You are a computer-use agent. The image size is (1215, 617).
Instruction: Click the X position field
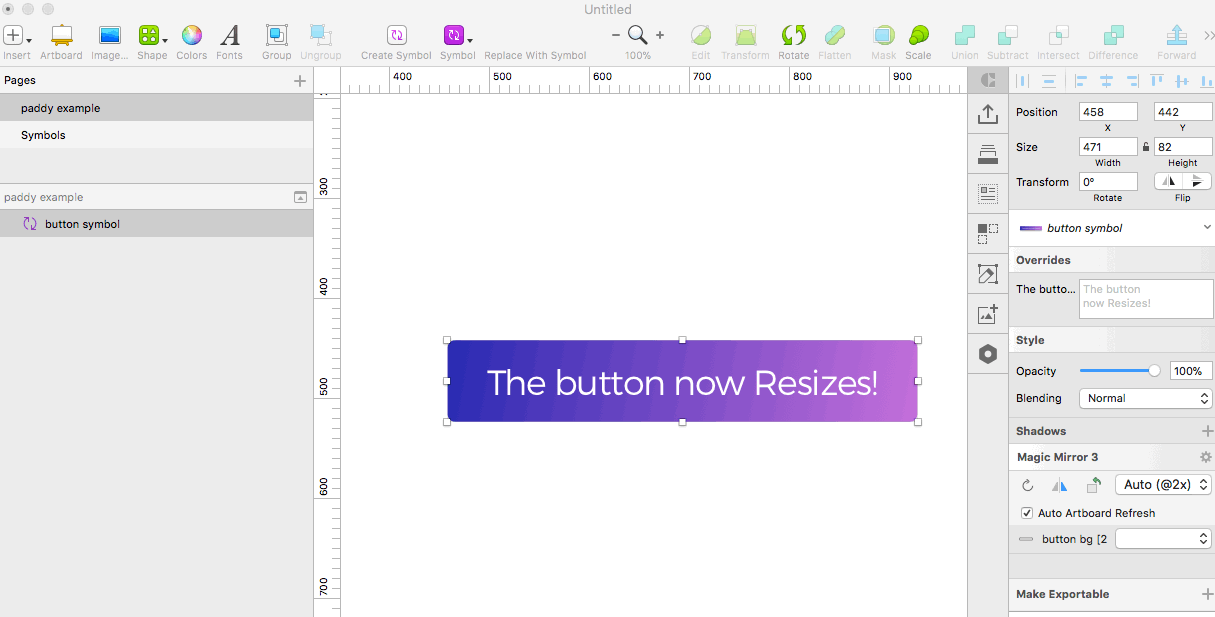[1108, 112]
